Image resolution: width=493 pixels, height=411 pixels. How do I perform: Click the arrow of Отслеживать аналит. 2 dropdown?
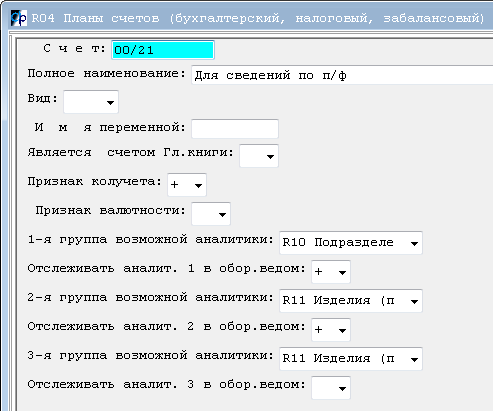tap(342, 331)
